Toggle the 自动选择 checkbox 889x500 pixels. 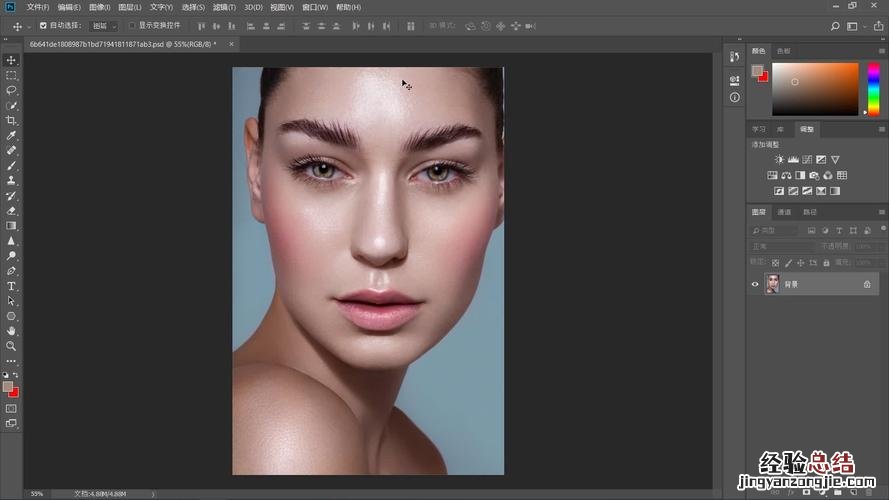coord(43,25)
